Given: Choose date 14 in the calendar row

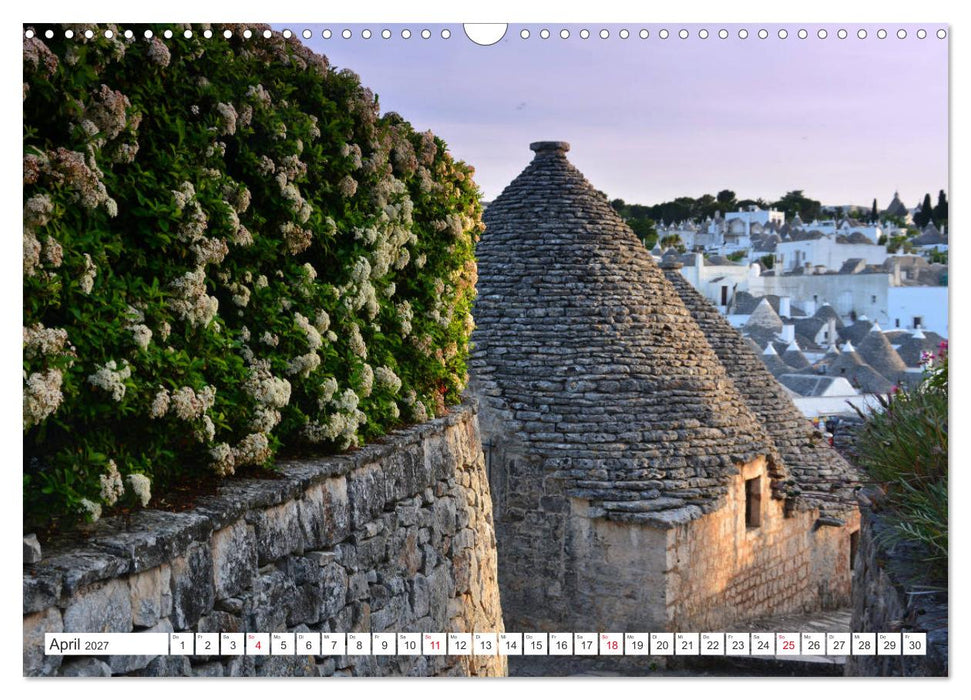Looking at the screenshot, I should (x=510, y=644).
